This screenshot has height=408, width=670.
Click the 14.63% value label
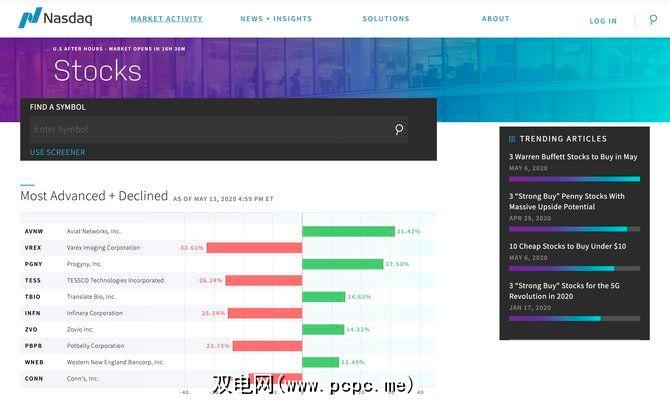359,296
